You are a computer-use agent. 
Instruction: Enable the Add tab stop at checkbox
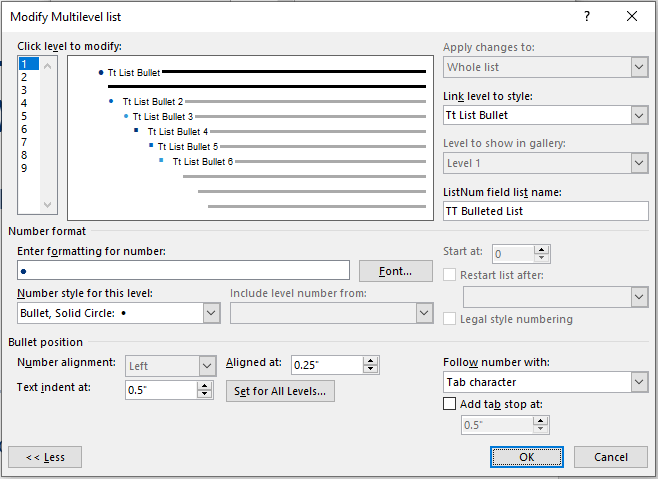450,404
